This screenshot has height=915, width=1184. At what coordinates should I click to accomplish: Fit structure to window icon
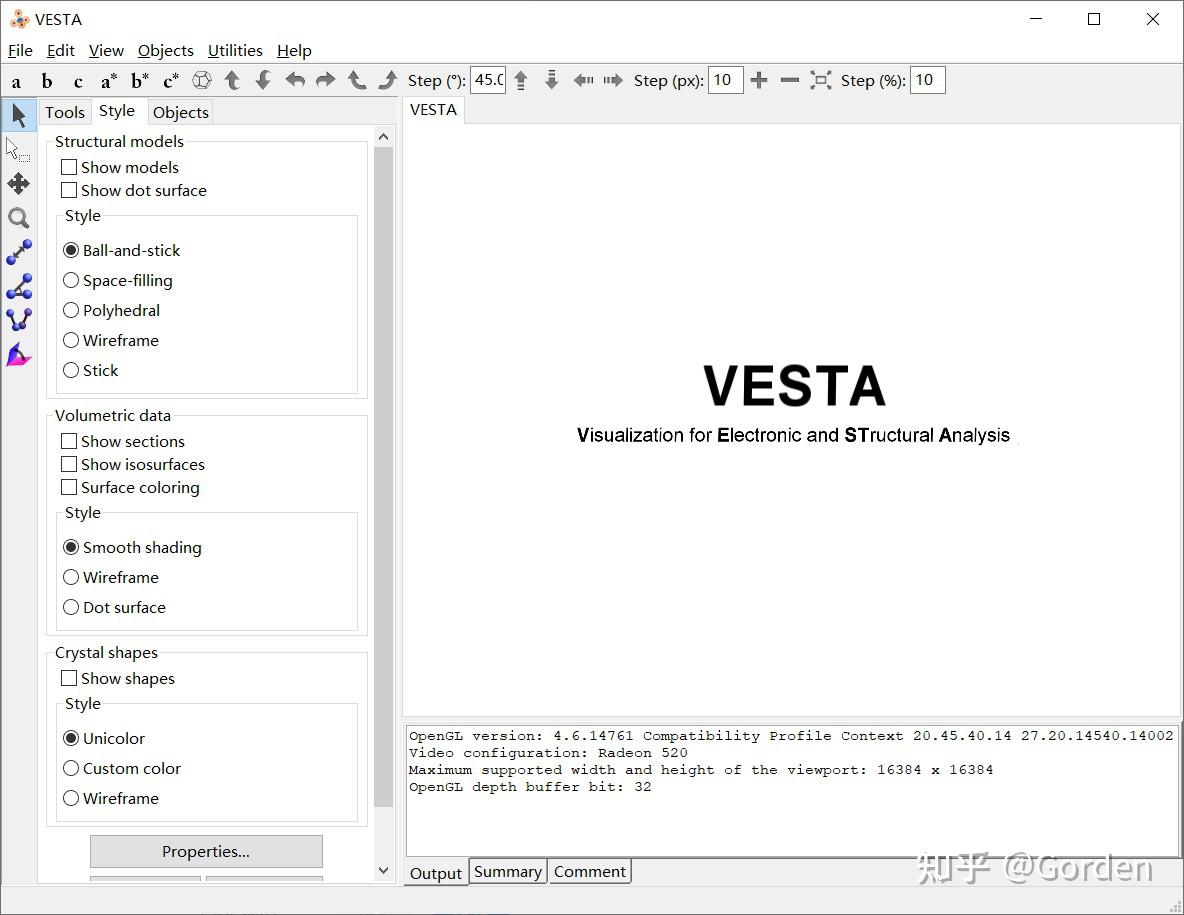click(821, 81)
